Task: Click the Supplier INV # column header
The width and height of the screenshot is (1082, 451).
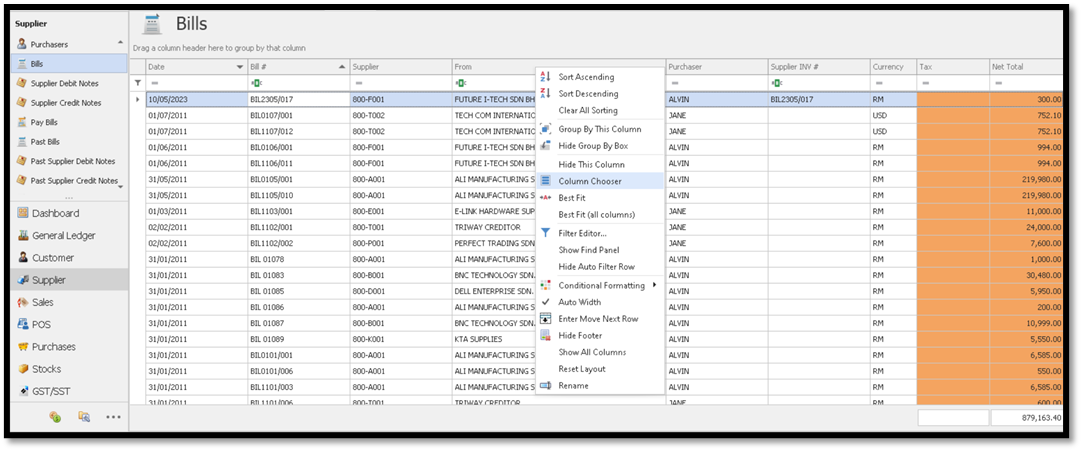Action: (818, 67)
